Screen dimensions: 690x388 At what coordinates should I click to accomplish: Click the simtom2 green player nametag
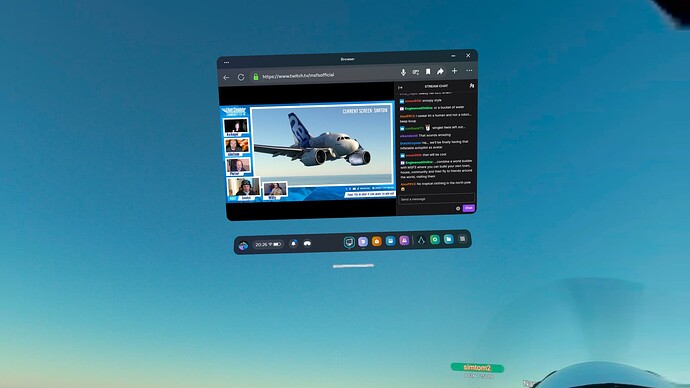(477, 367)
